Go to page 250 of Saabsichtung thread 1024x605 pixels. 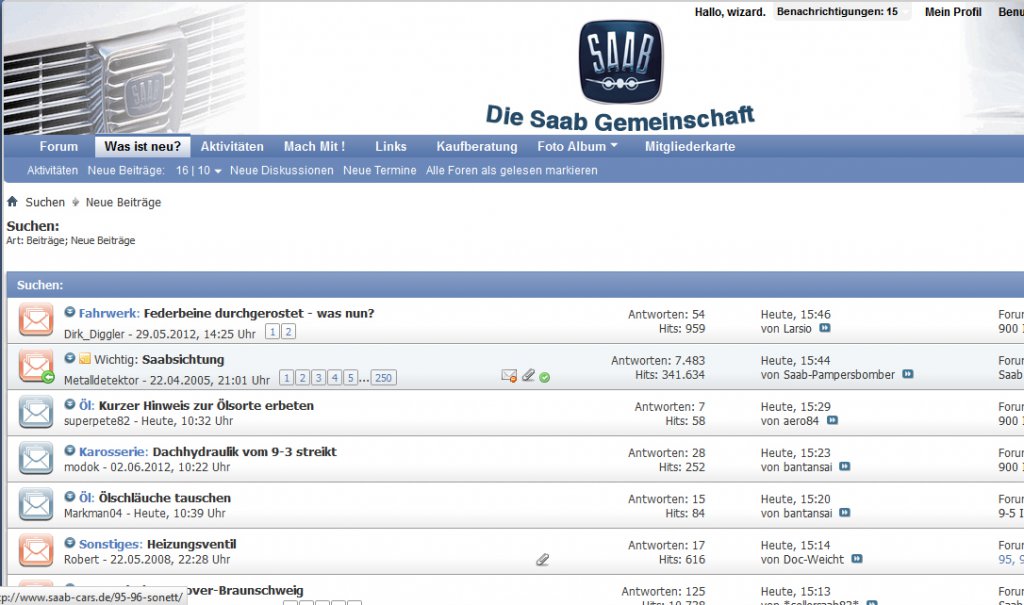pos(383,378)
